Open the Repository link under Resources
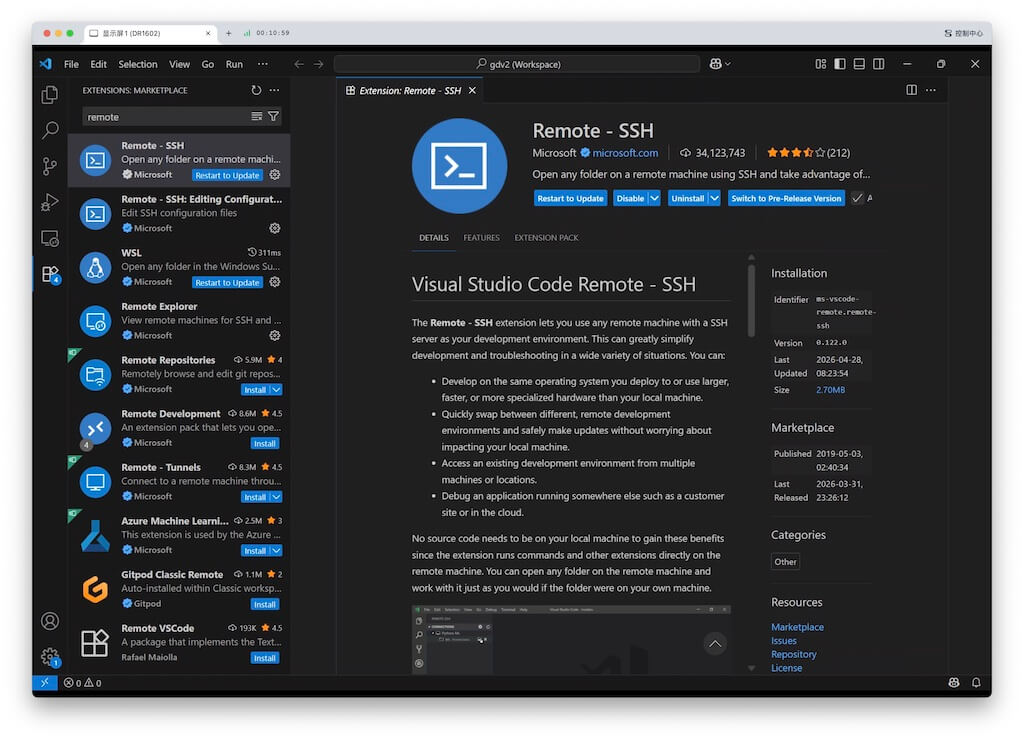 (x=793, y=654)
